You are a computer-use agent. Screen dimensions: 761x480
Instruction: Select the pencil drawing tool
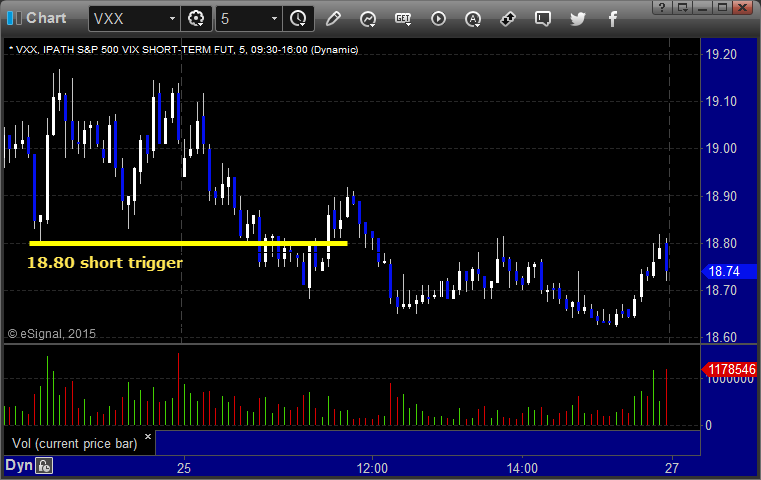tap(333, 19)
